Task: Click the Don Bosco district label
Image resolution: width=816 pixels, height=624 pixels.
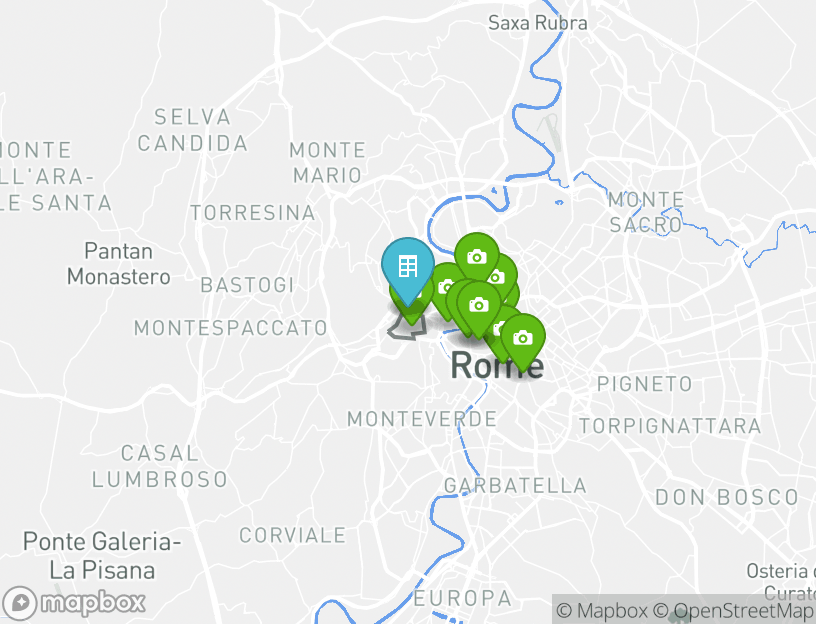Action: 726,497
